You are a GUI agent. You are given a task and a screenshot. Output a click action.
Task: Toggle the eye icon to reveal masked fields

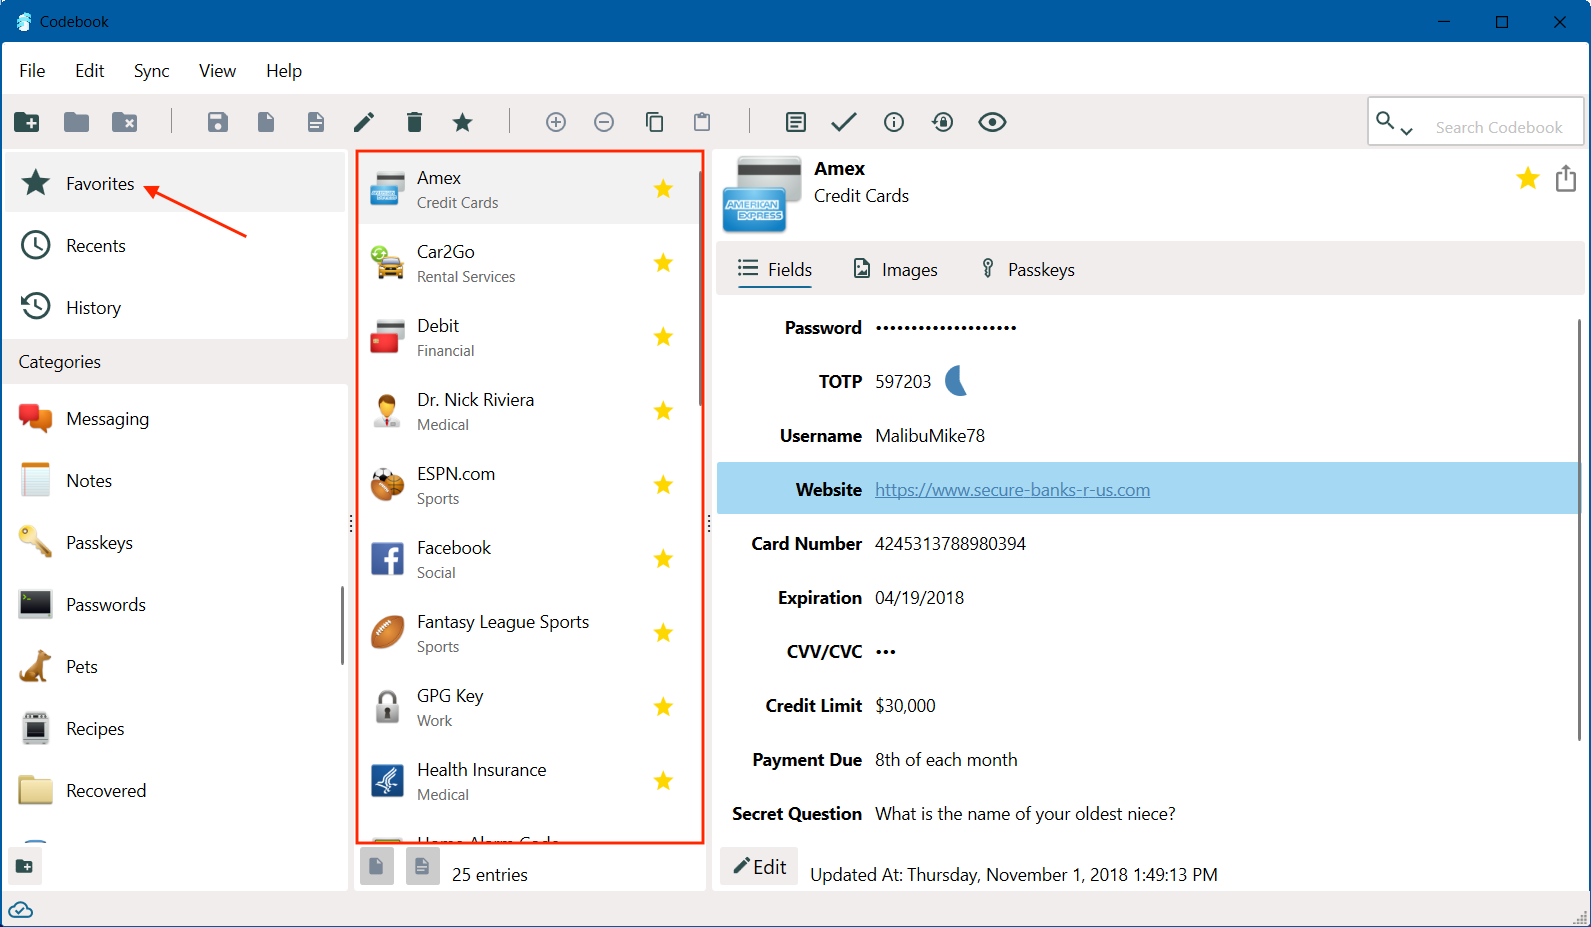click(x=992, y=122)
